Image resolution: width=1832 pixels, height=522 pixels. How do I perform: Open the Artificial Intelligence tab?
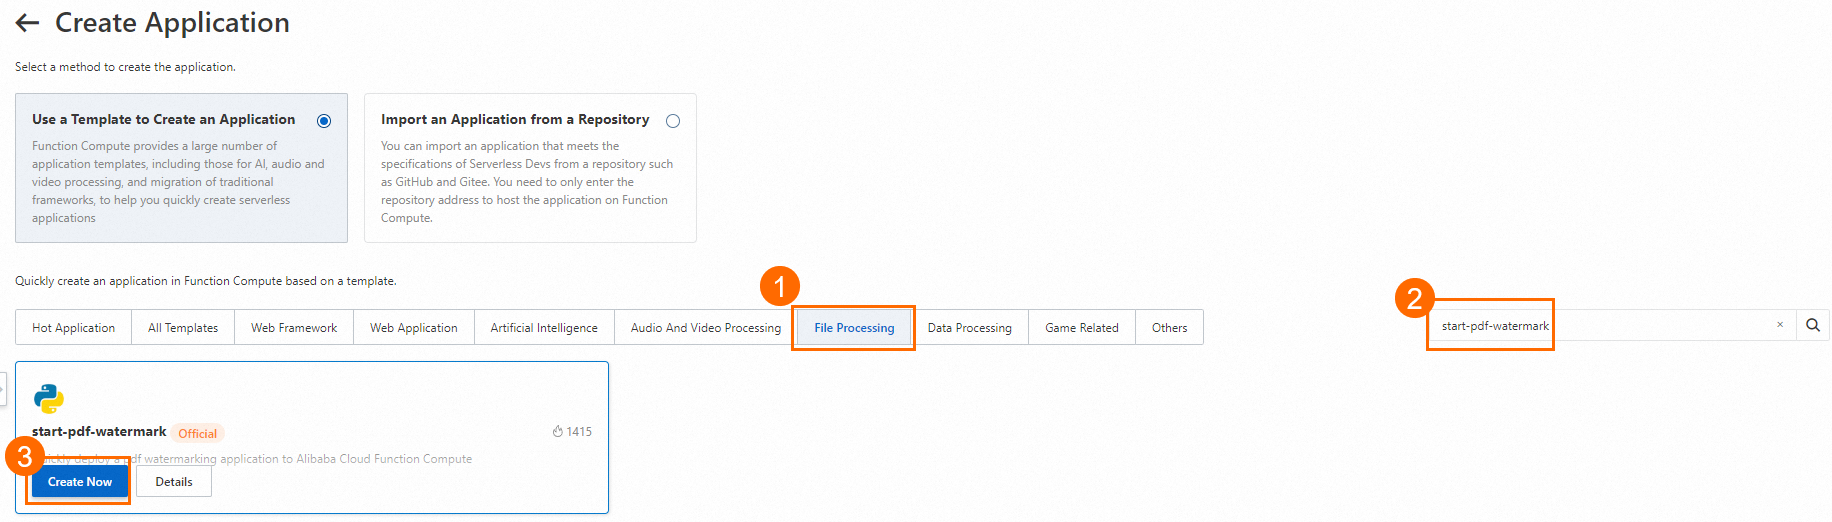(x=544, y=328)
